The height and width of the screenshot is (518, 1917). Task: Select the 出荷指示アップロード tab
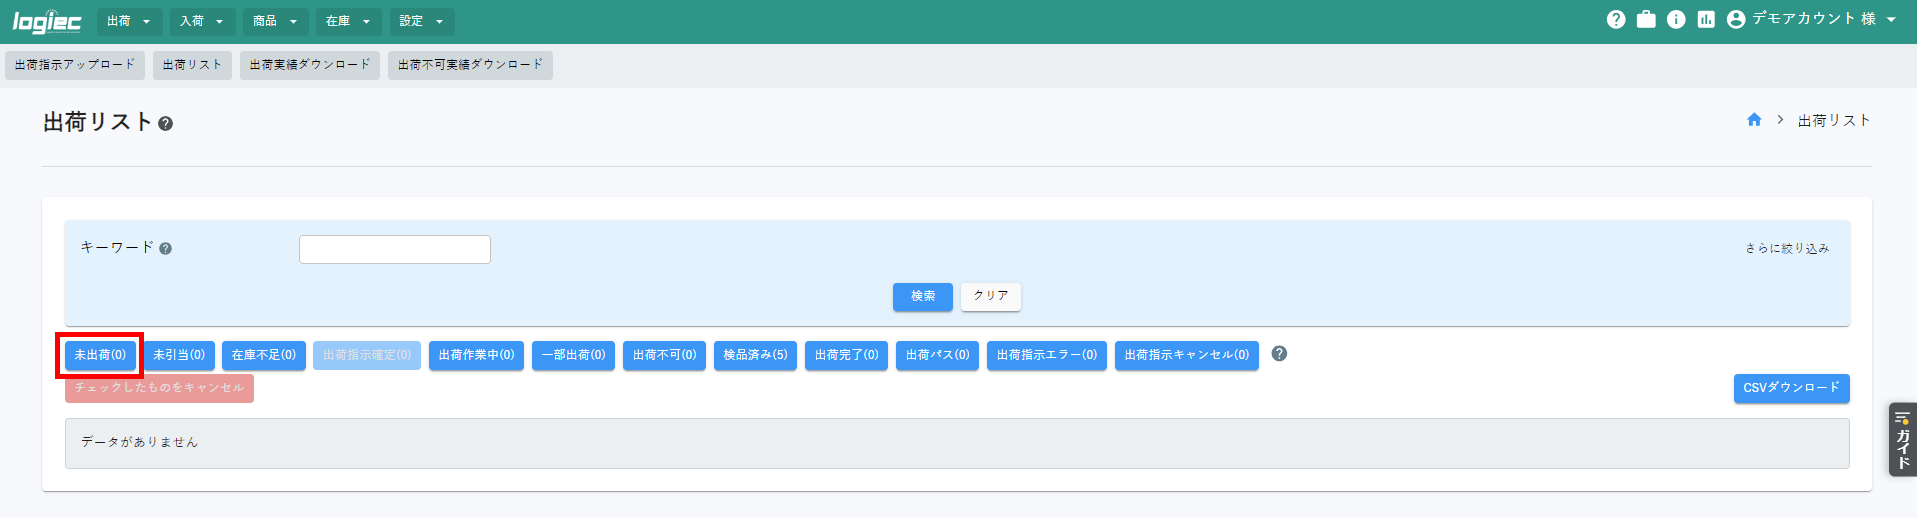point(75,65)
